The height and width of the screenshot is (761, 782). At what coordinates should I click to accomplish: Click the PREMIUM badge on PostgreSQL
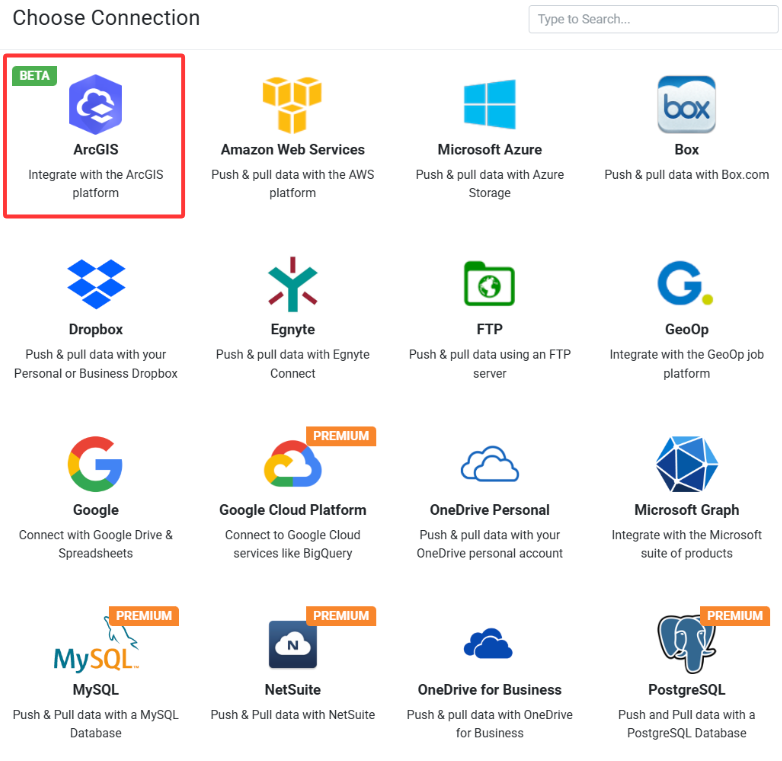[735, 616]
